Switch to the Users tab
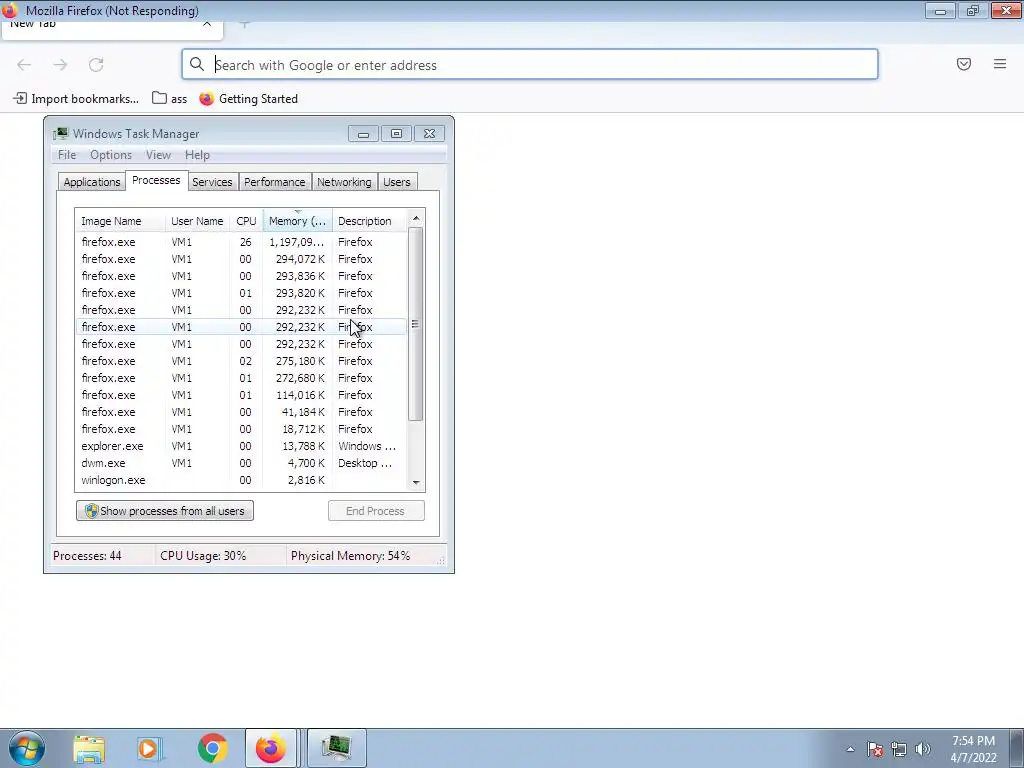 pyautogui.click(x=396, y=182)
